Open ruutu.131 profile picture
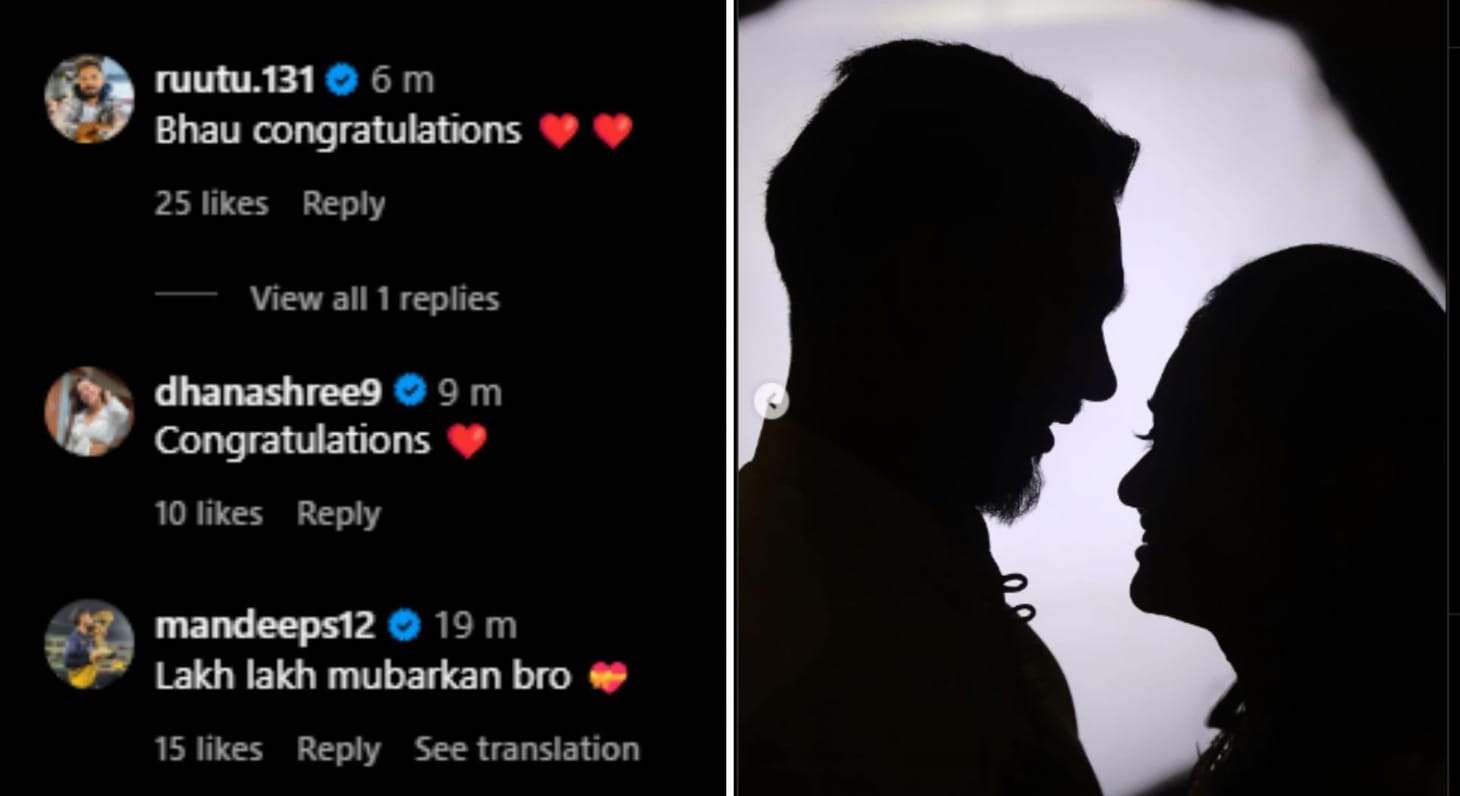Viewport: 1460px width, 796px height. [x=89, y=99]
